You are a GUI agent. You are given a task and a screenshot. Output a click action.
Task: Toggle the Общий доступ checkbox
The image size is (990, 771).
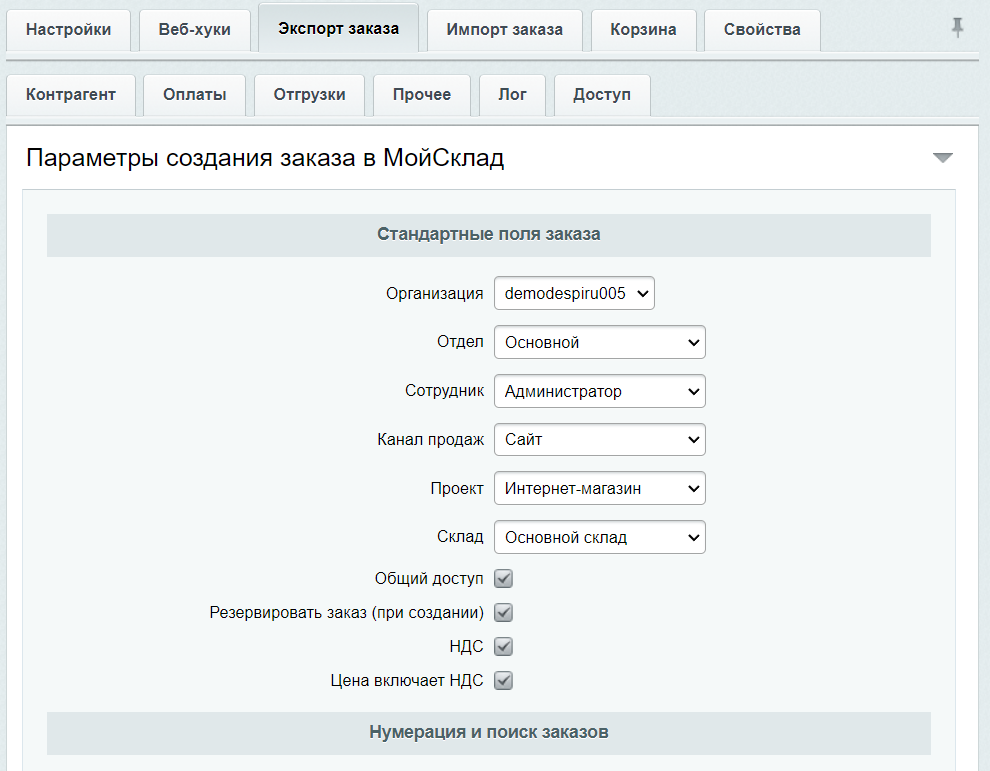[504, 579]
